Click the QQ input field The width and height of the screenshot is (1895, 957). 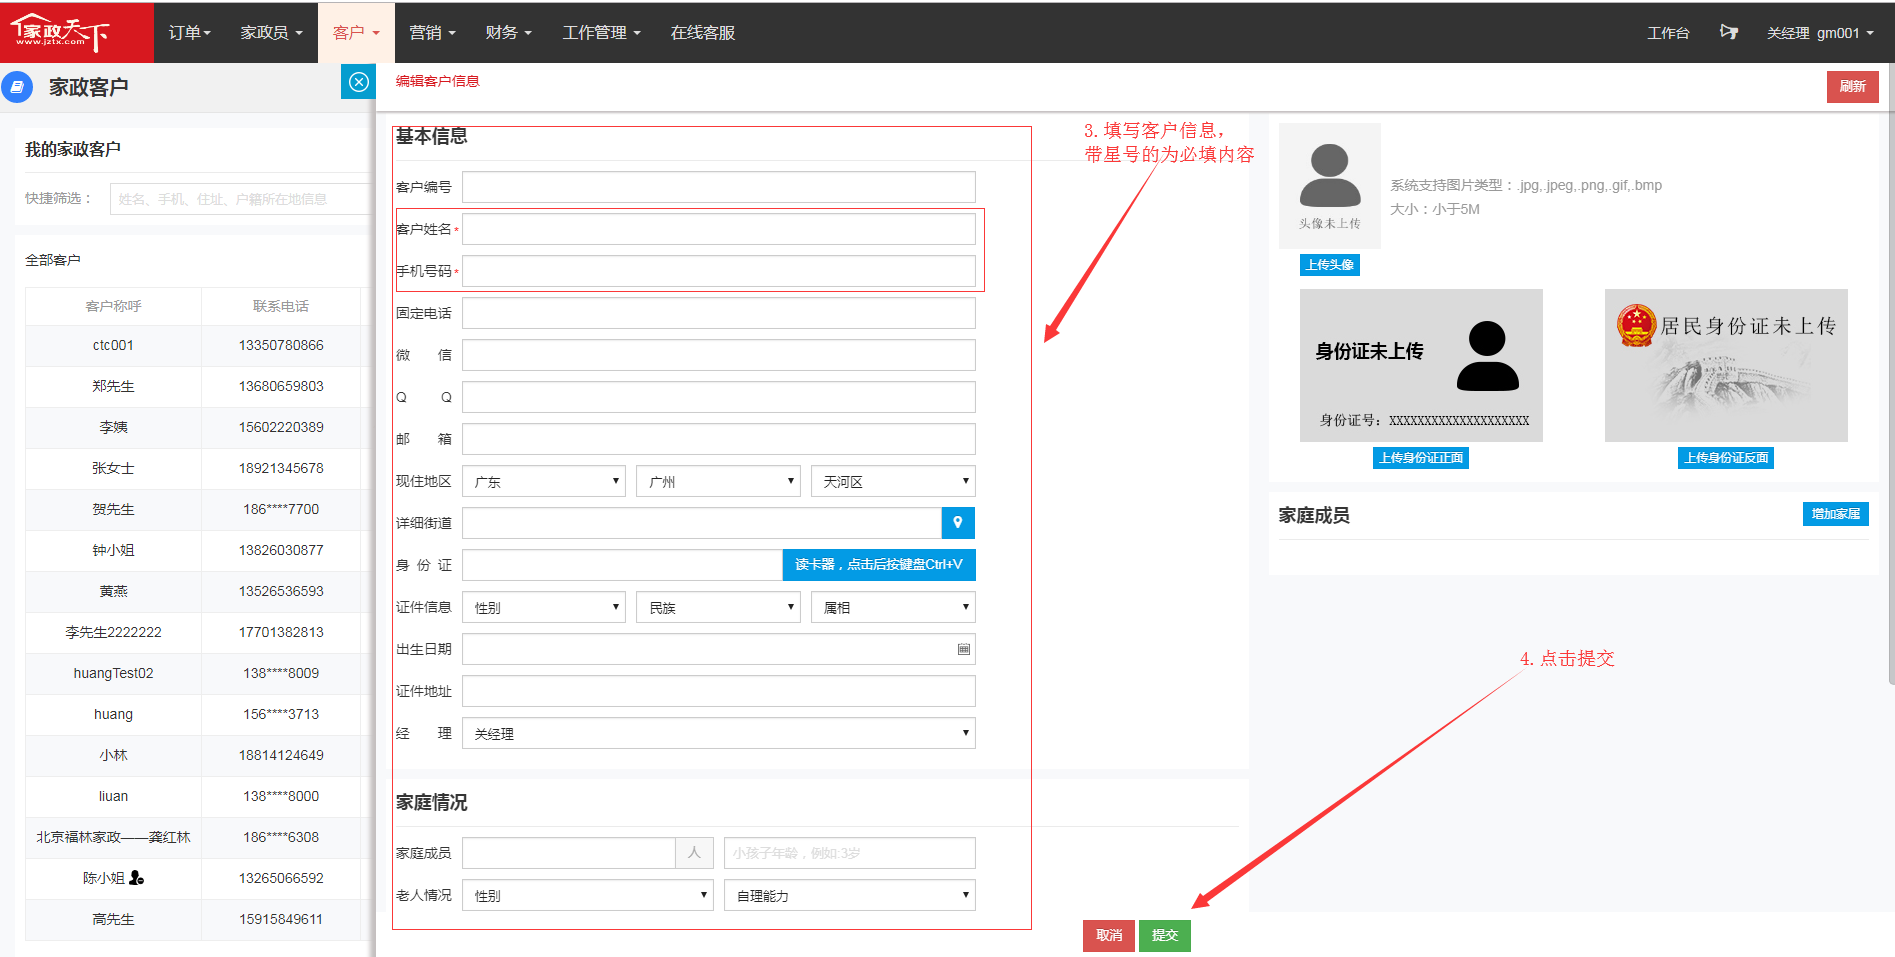[x=719, y=397]
